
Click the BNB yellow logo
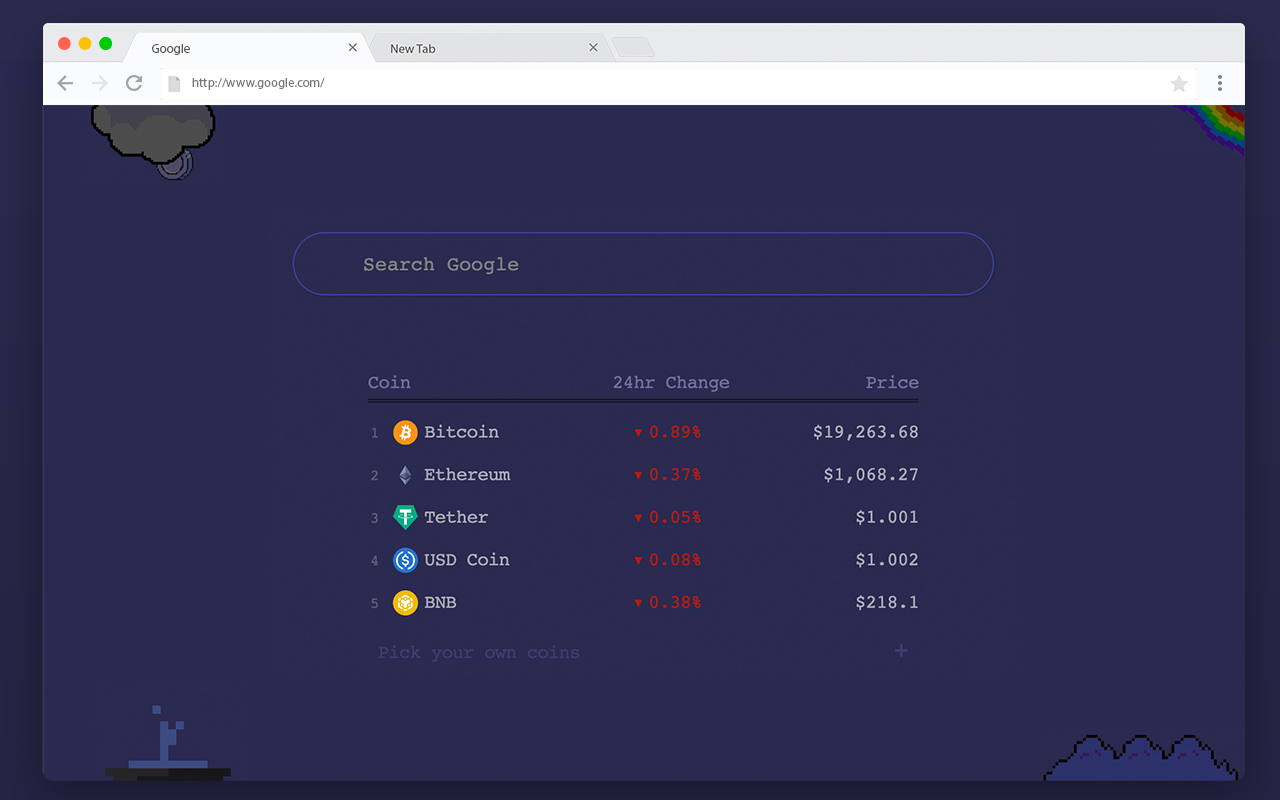point(405,603)
